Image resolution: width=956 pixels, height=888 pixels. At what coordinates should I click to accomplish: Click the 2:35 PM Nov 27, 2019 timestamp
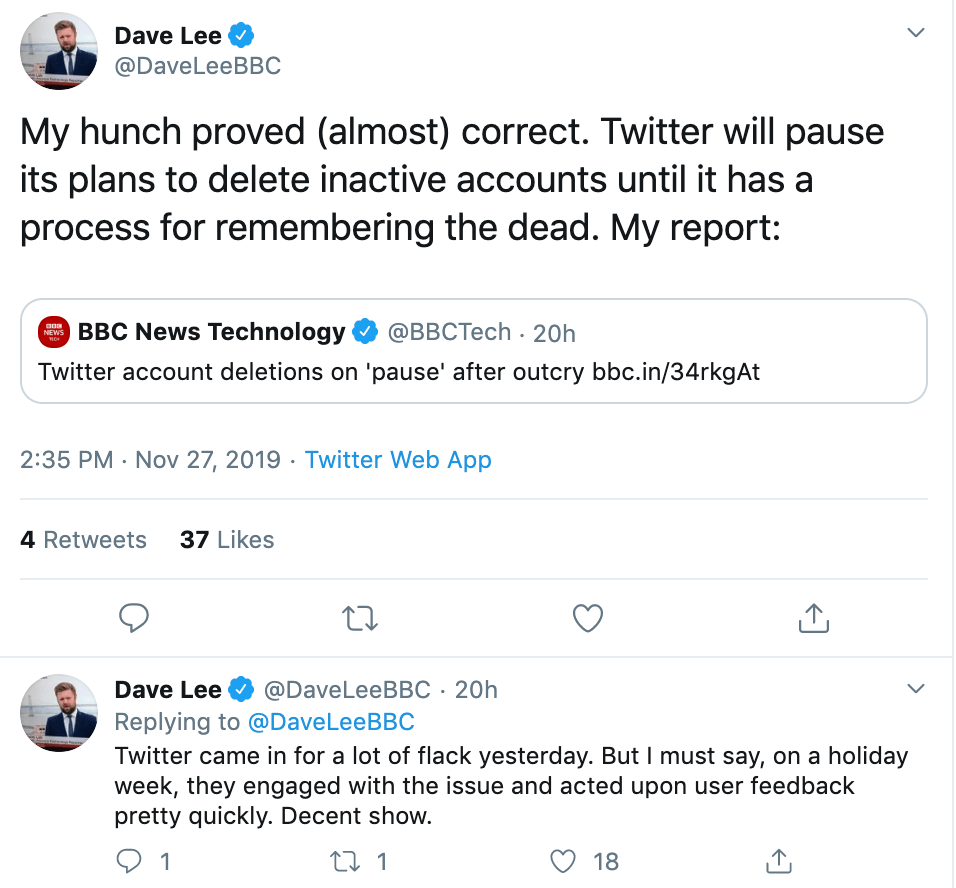pyautogui.click(x=150, y=460)
